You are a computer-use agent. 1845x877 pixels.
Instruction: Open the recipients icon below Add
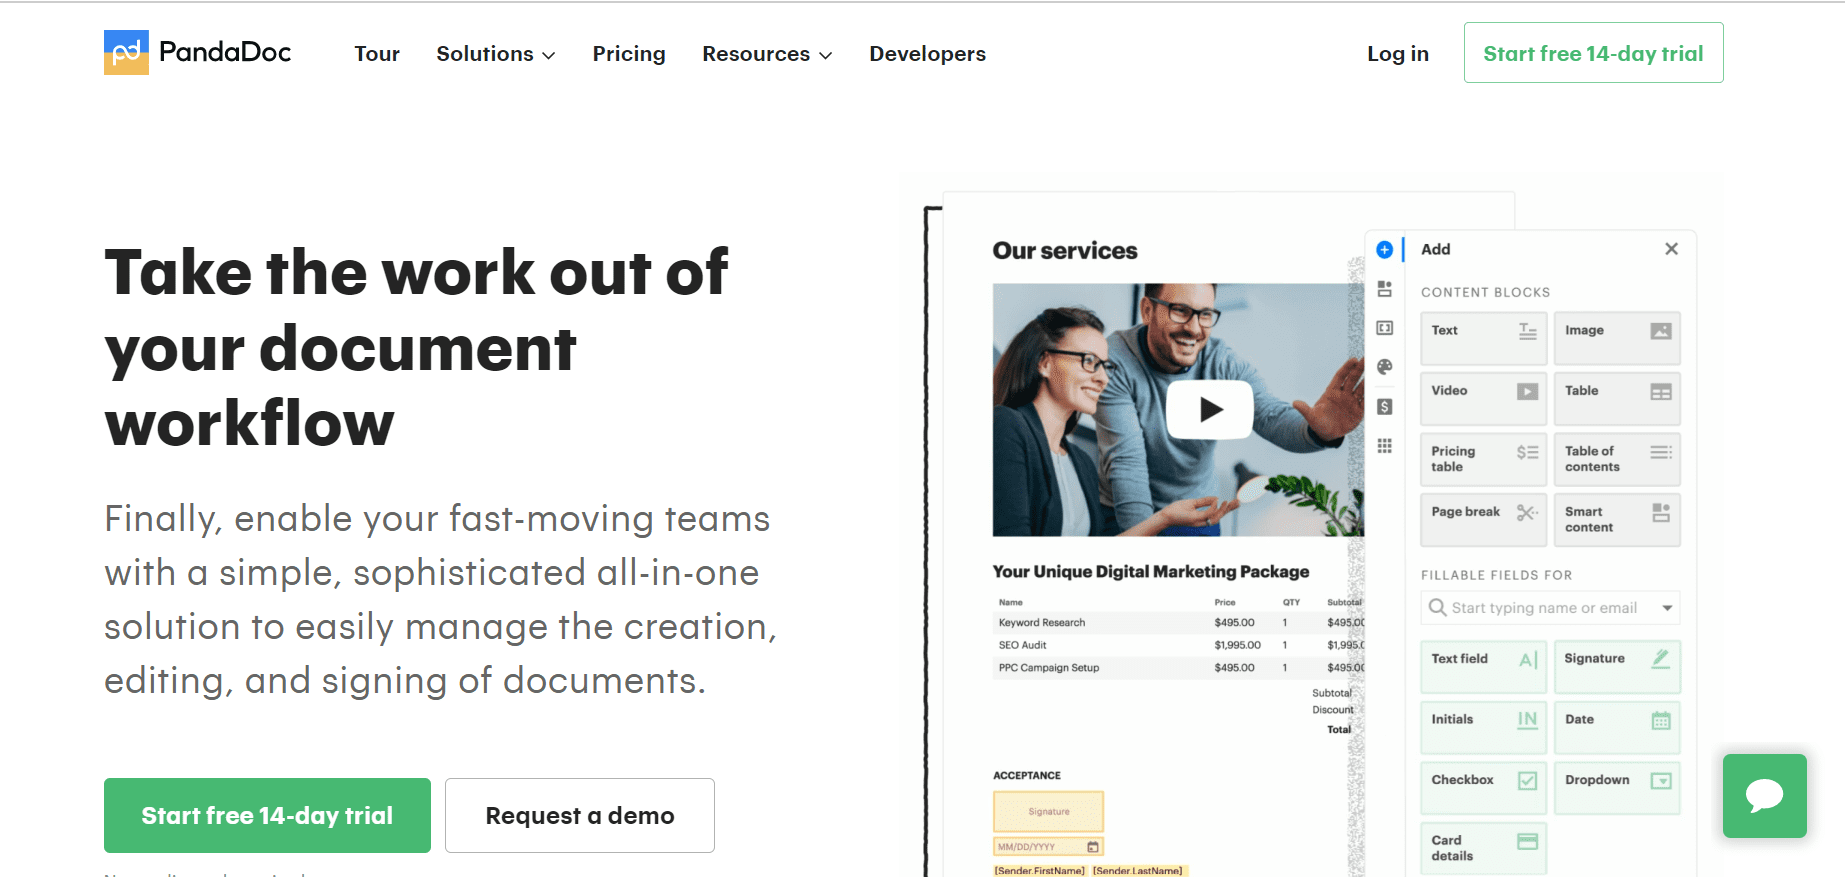pos(1384,289)
